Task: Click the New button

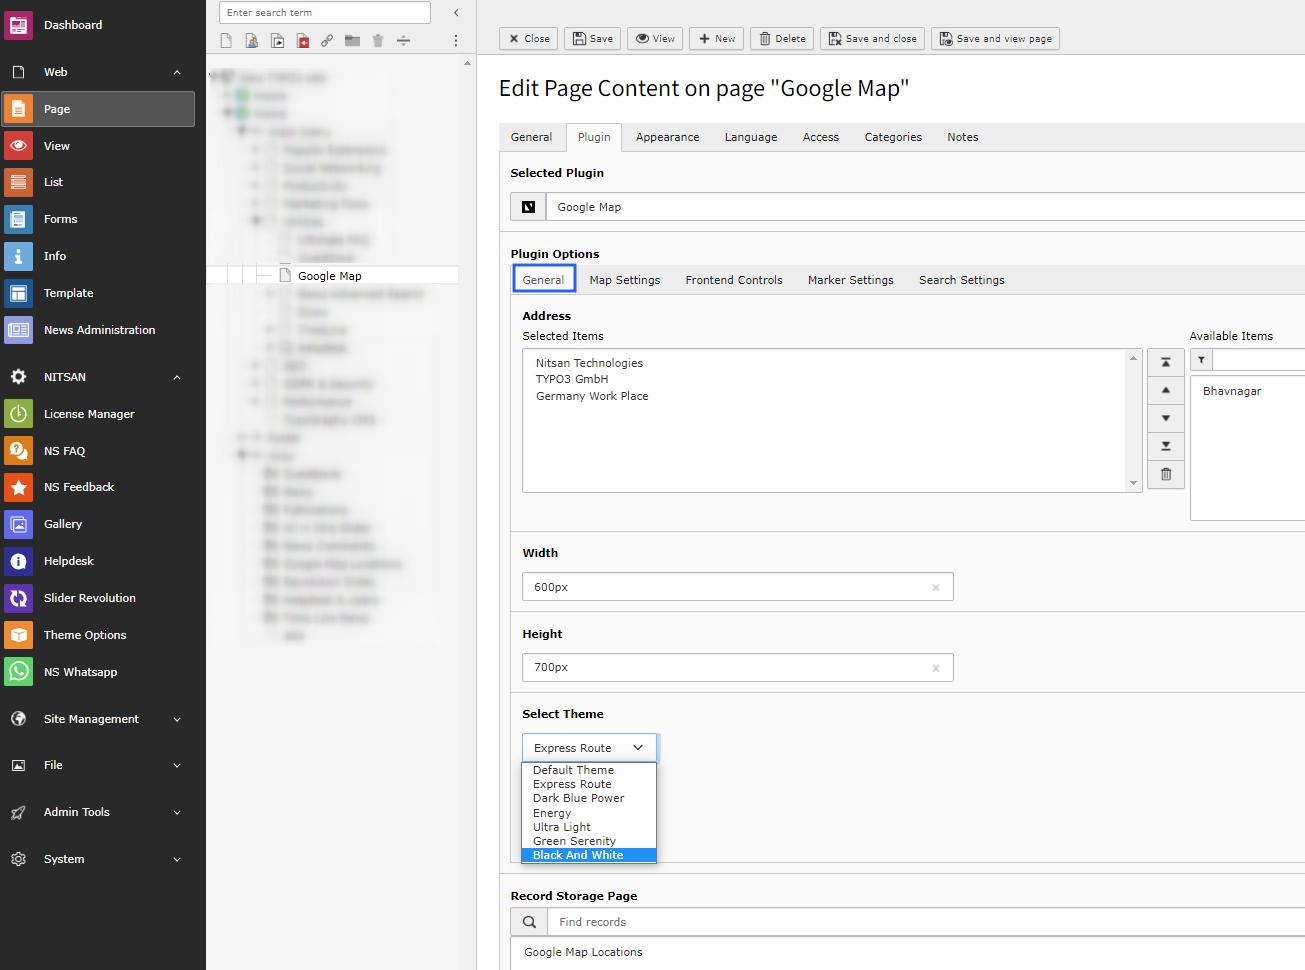Action: pyautogui.click(x=716, y=39)
